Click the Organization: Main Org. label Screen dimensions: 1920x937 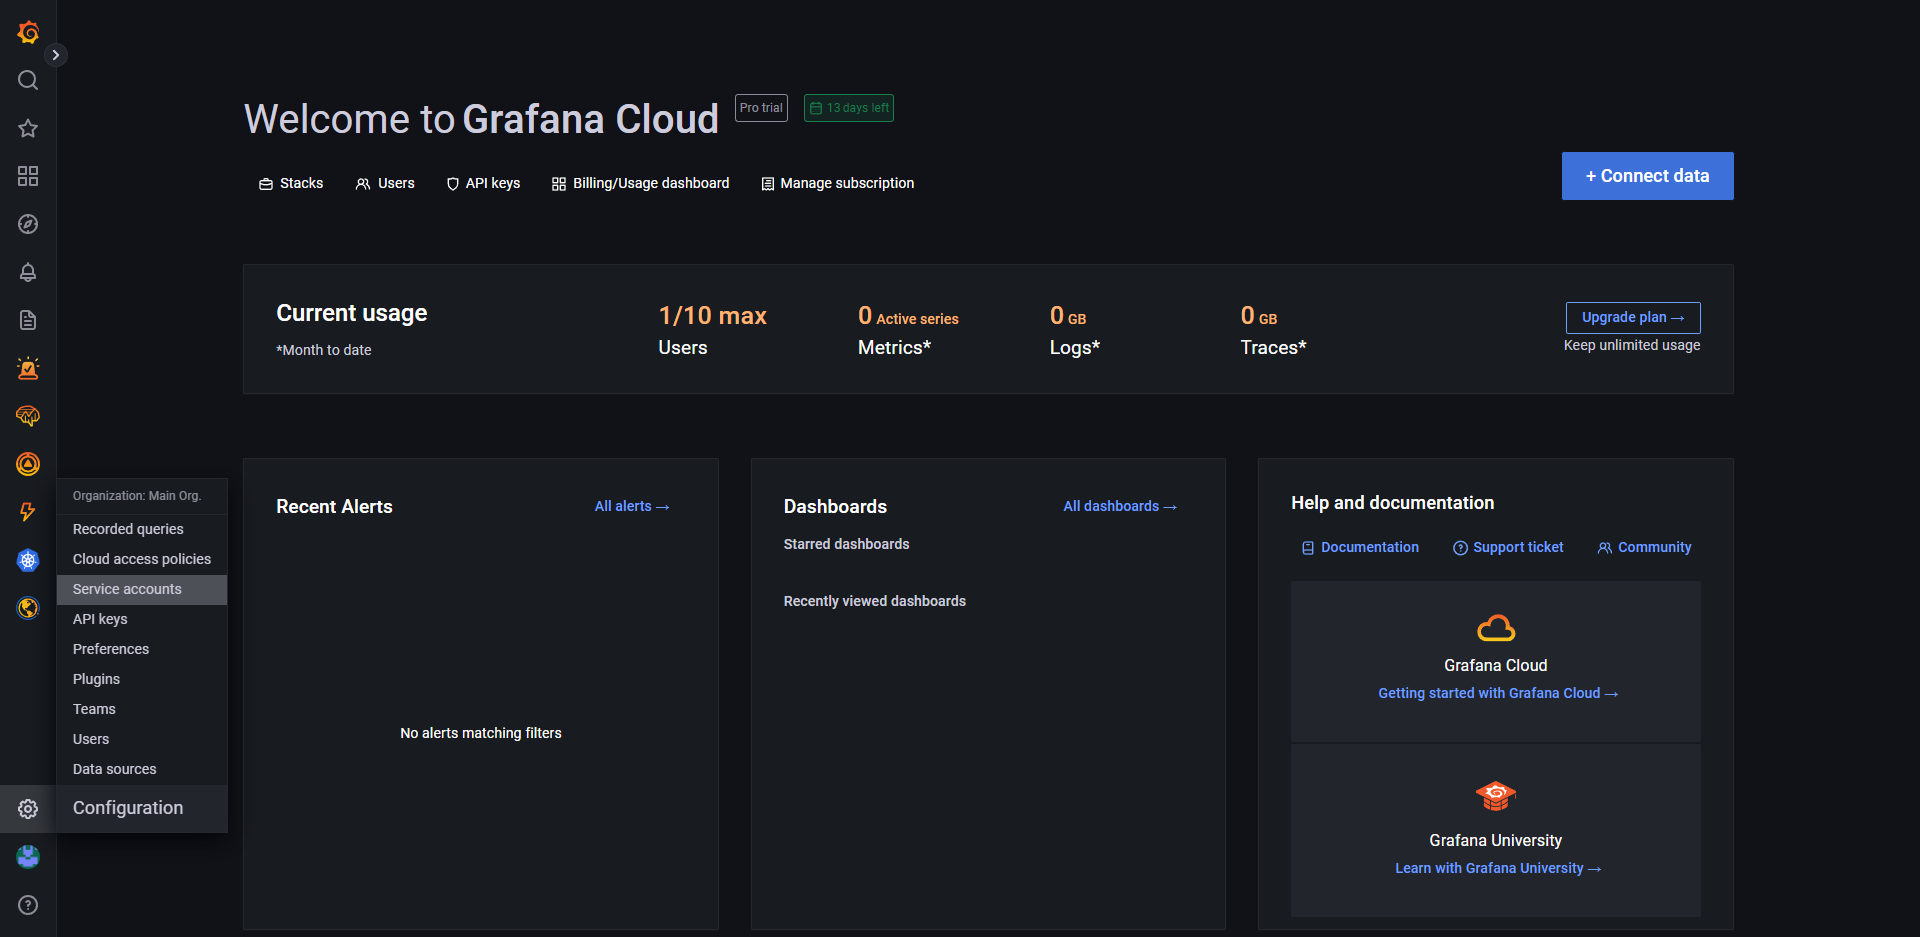[x=137, y=496]
